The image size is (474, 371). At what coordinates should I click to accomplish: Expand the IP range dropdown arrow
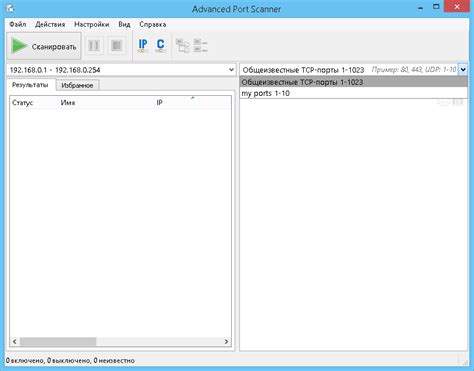(231, 70)
